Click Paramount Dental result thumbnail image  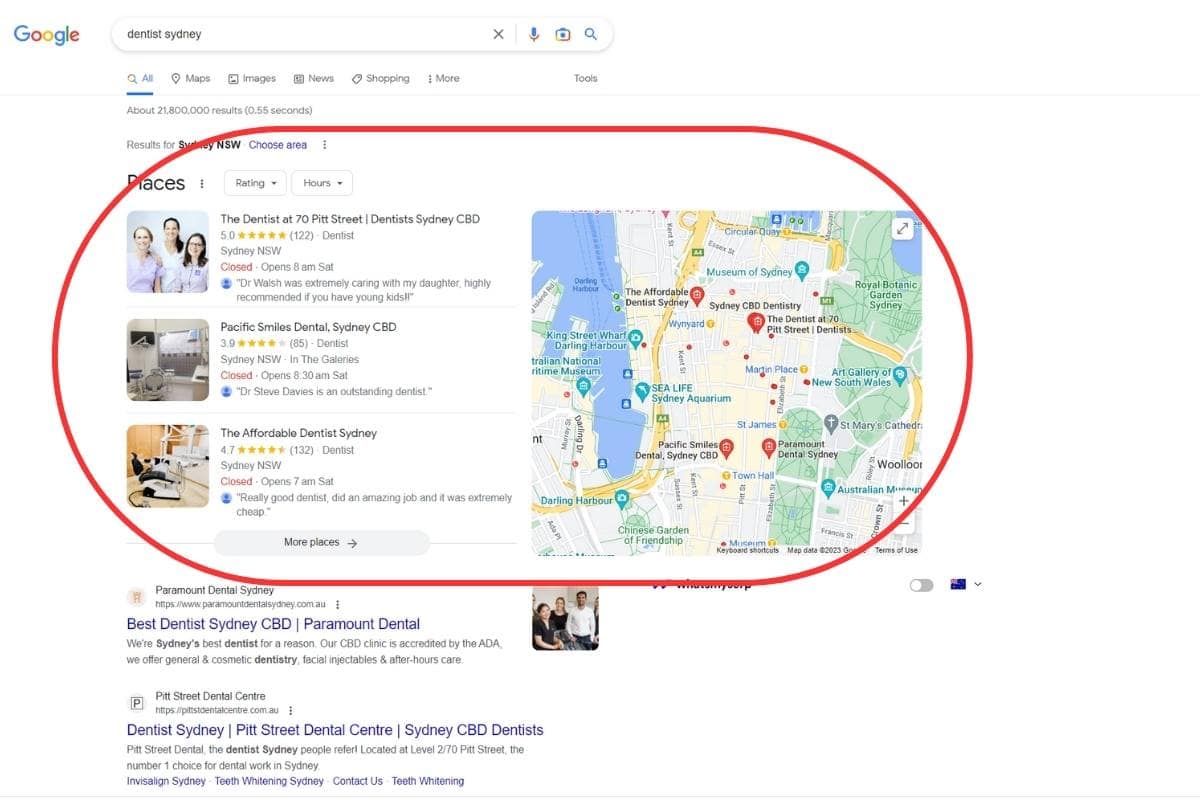[x=565, y=618]
